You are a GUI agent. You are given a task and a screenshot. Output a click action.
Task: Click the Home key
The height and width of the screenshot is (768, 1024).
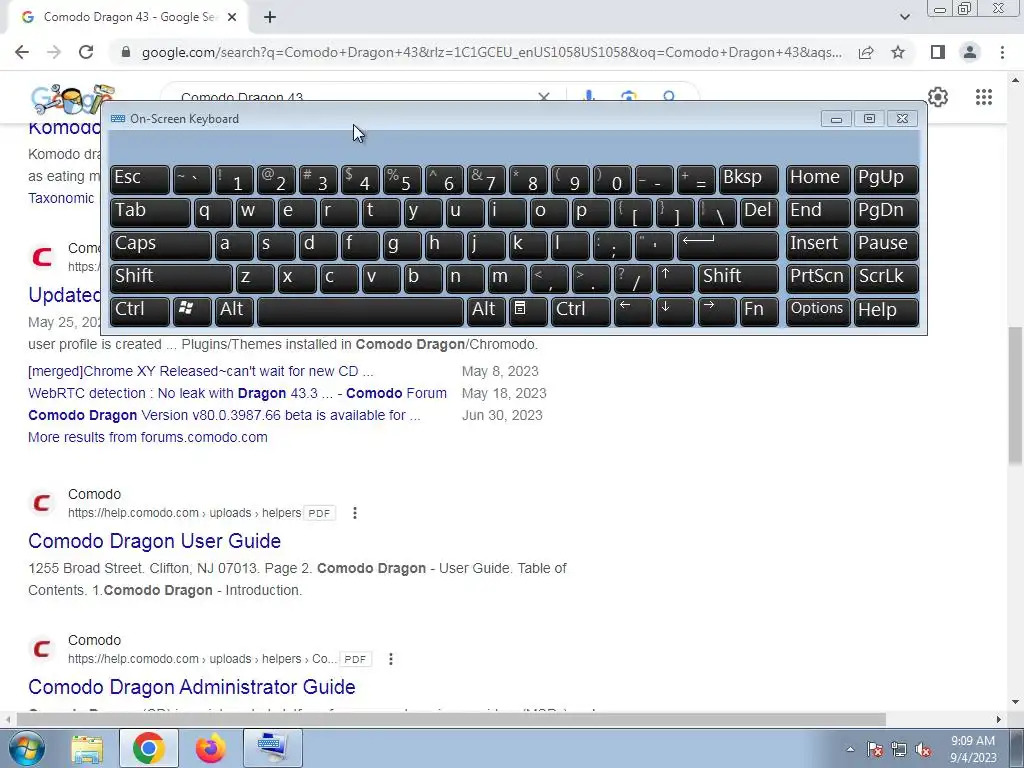[x=818, y=180]
